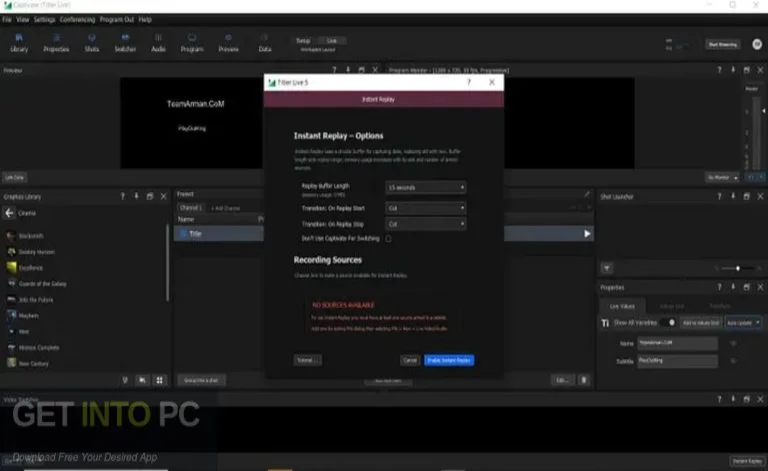Open the Program Out menu
This screenshot has height=471, width=768.
(117, 20)
